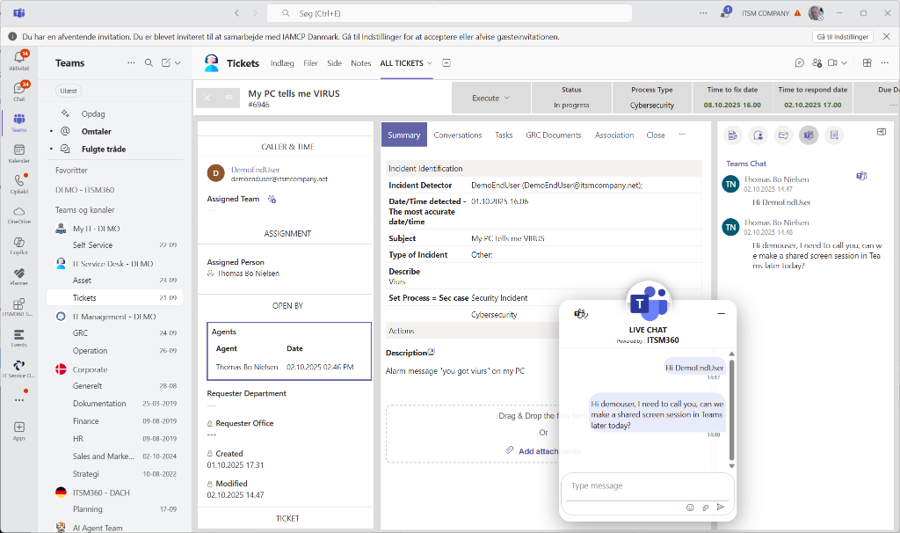900x533 pixels.
Task: Click the search icon in Teams panel
Action: click(x=149, y=63)
